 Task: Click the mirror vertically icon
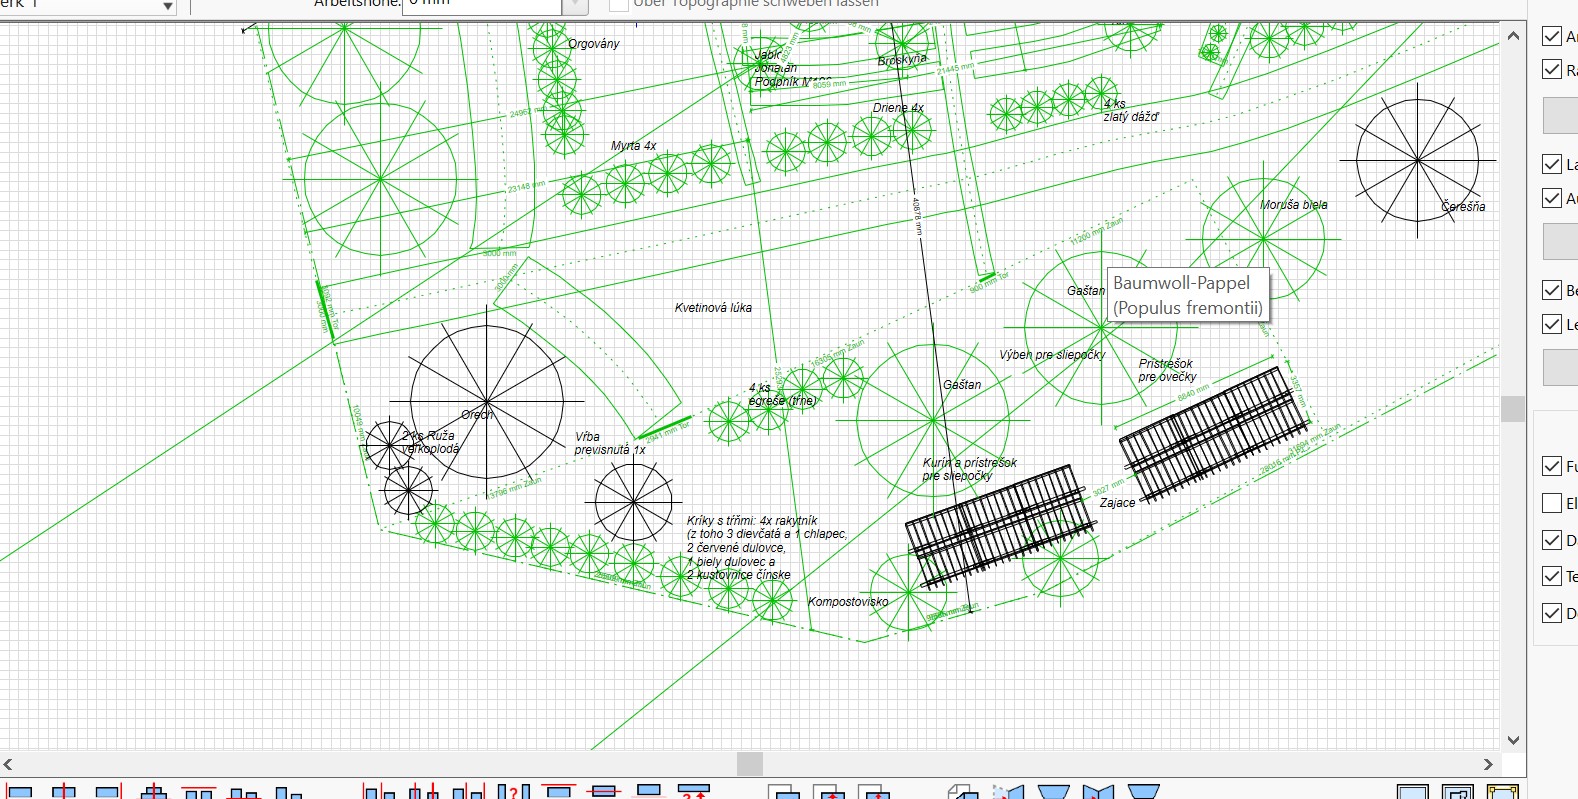pyautogui.click(x=1053, y=792)
